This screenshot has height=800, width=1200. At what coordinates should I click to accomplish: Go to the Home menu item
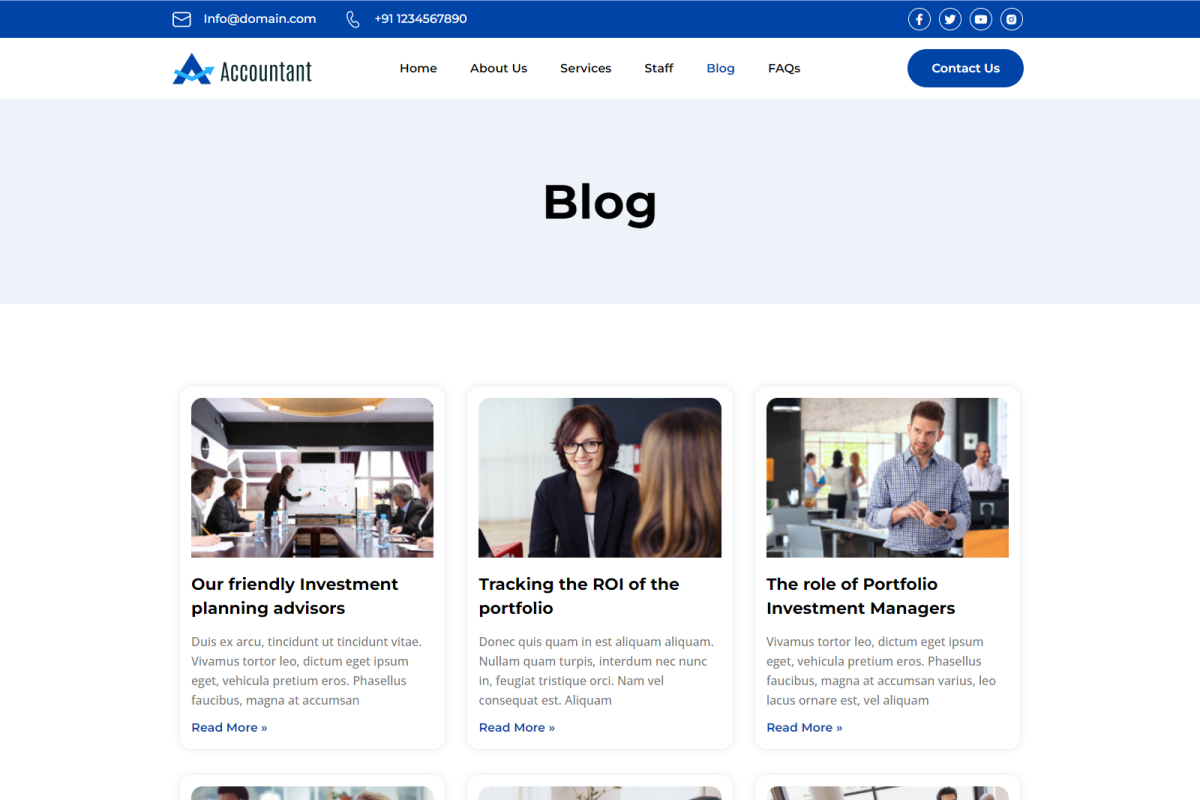[418, 68]
